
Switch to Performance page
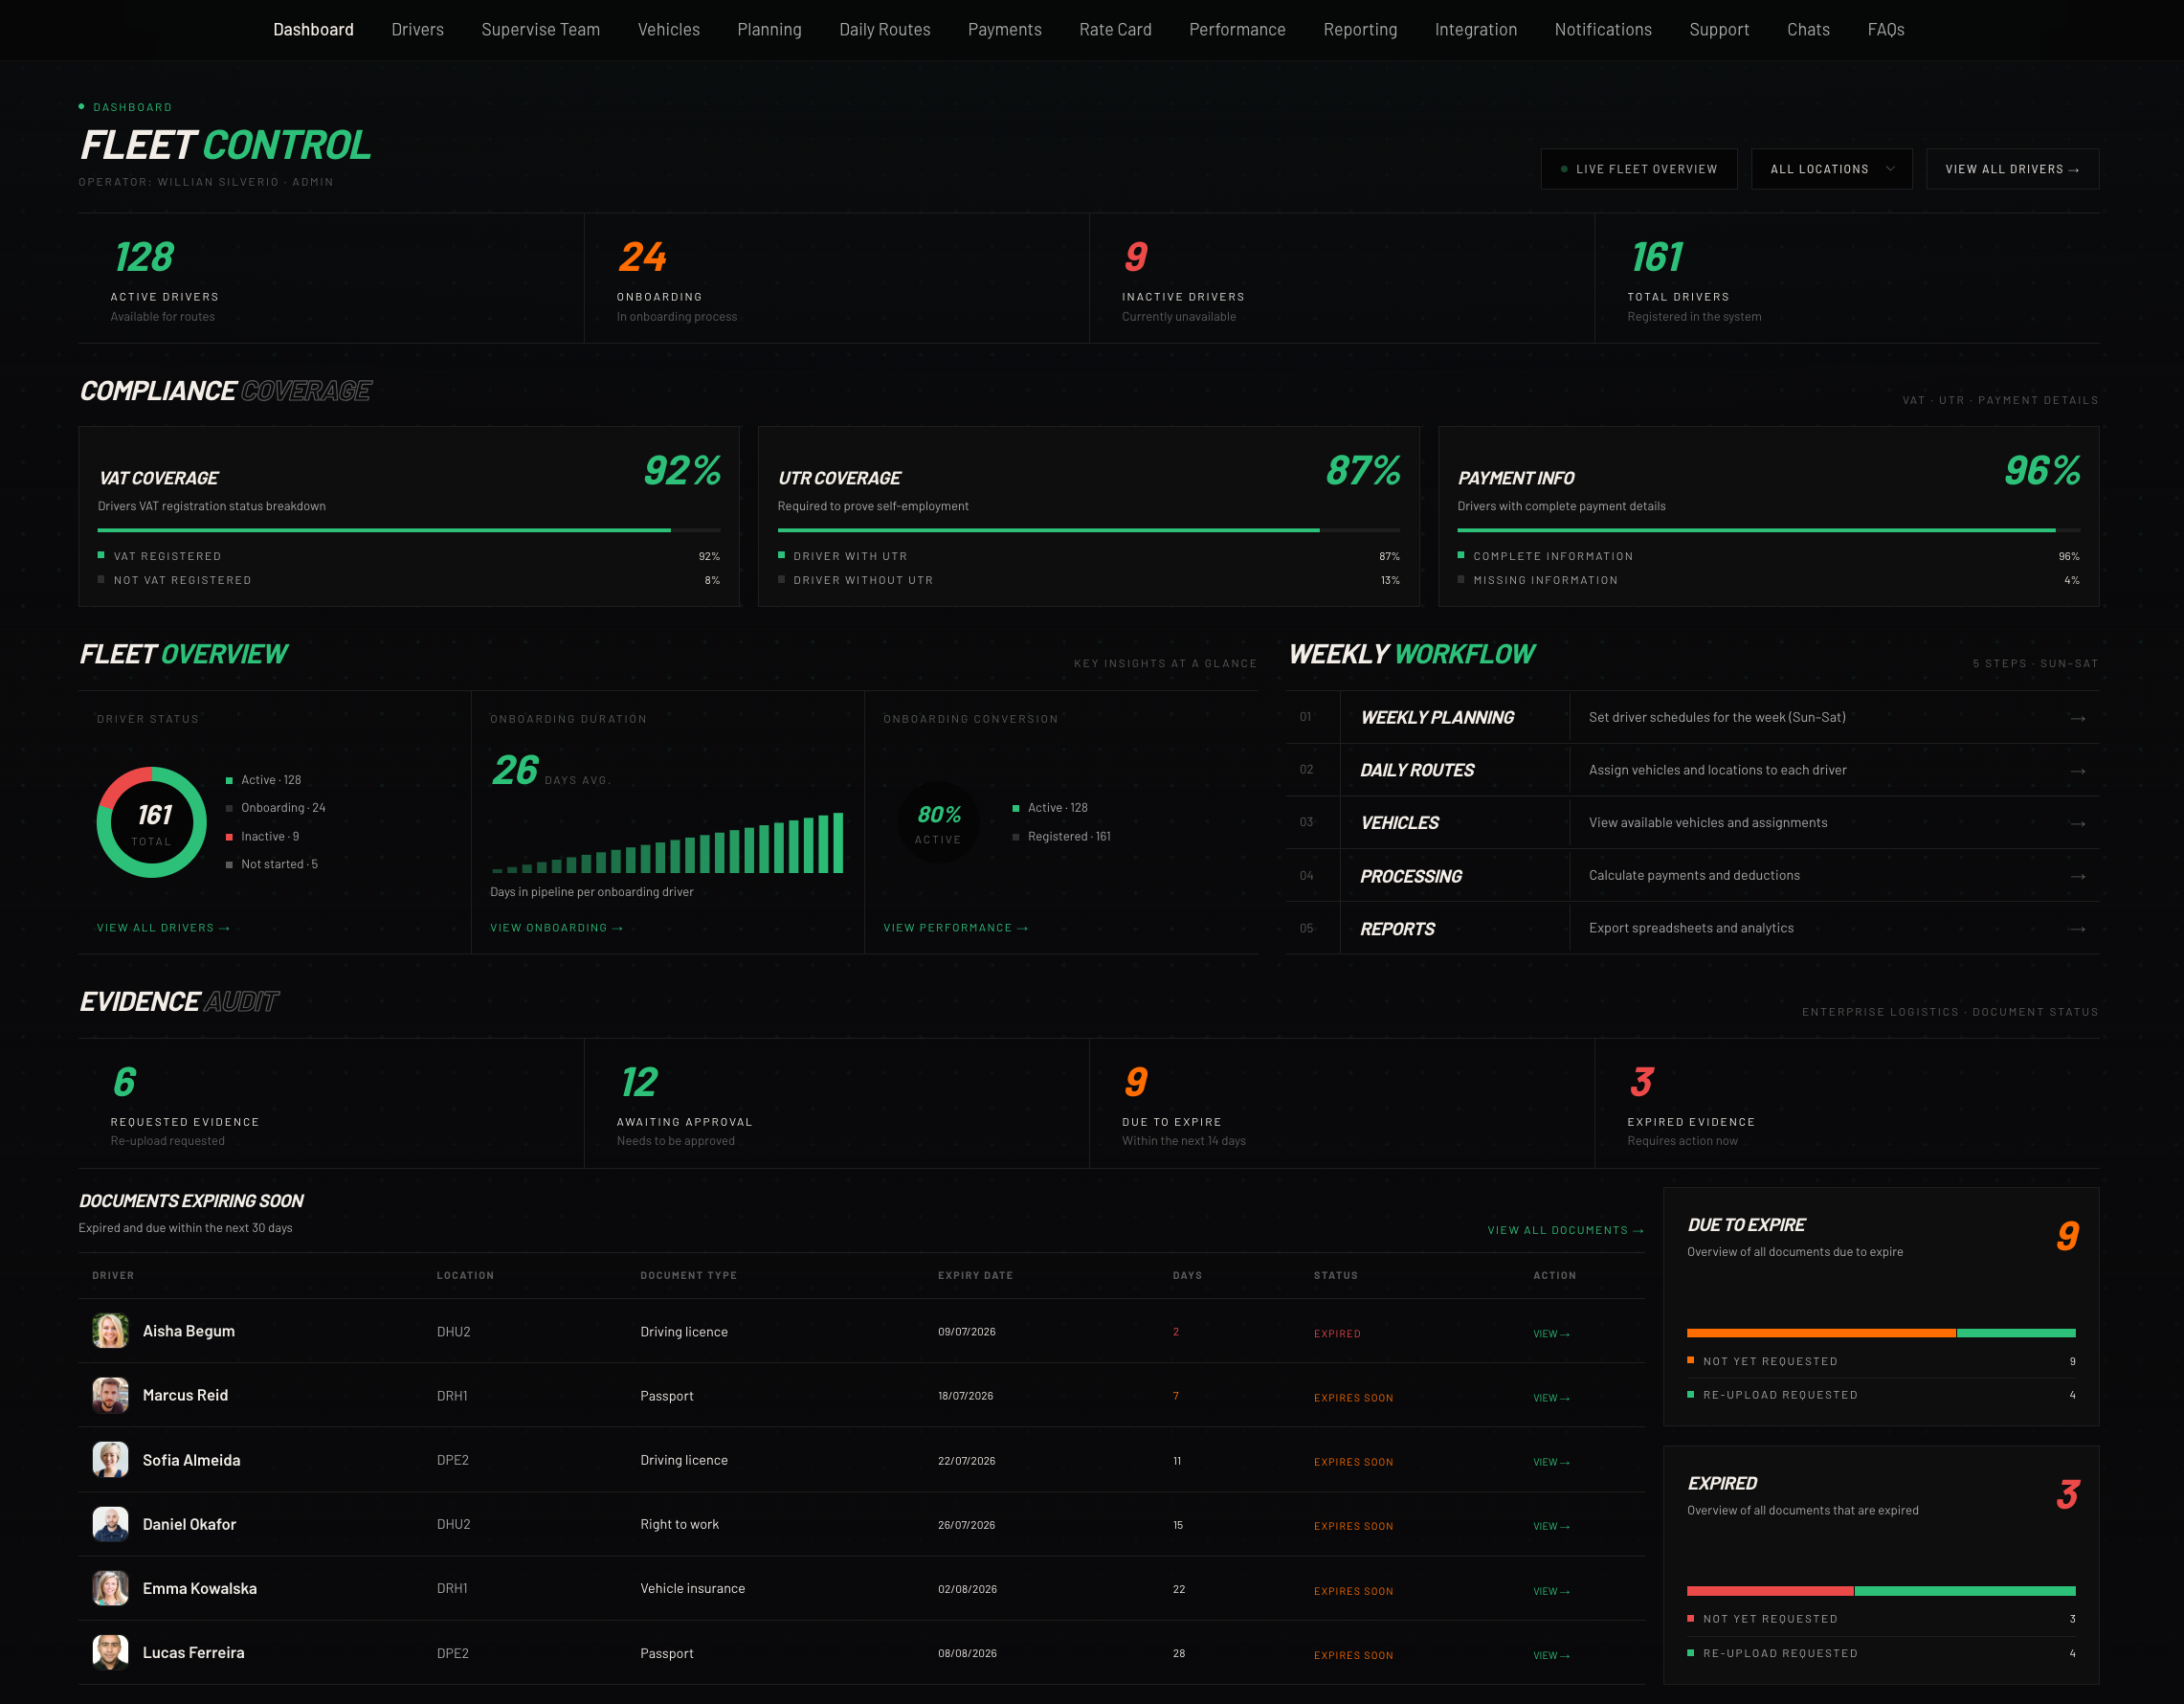click(x=1237, y=30)
